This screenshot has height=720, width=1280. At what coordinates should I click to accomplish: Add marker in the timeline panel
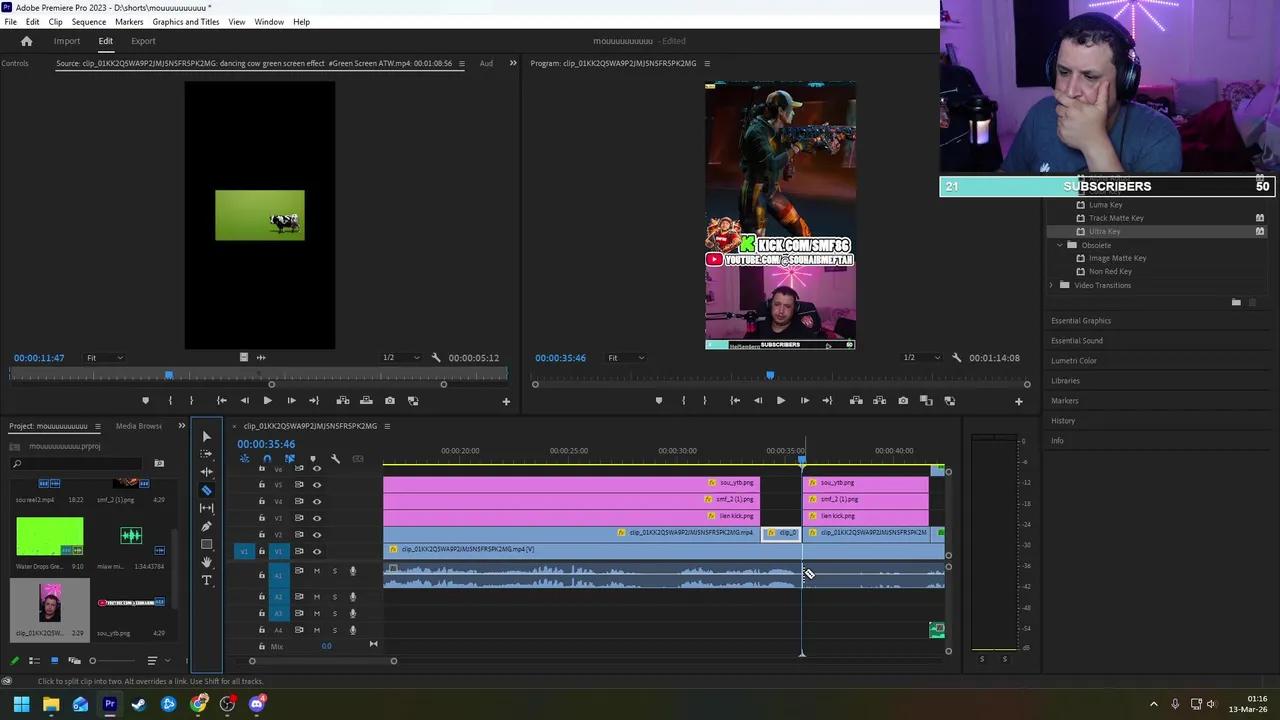312,459
